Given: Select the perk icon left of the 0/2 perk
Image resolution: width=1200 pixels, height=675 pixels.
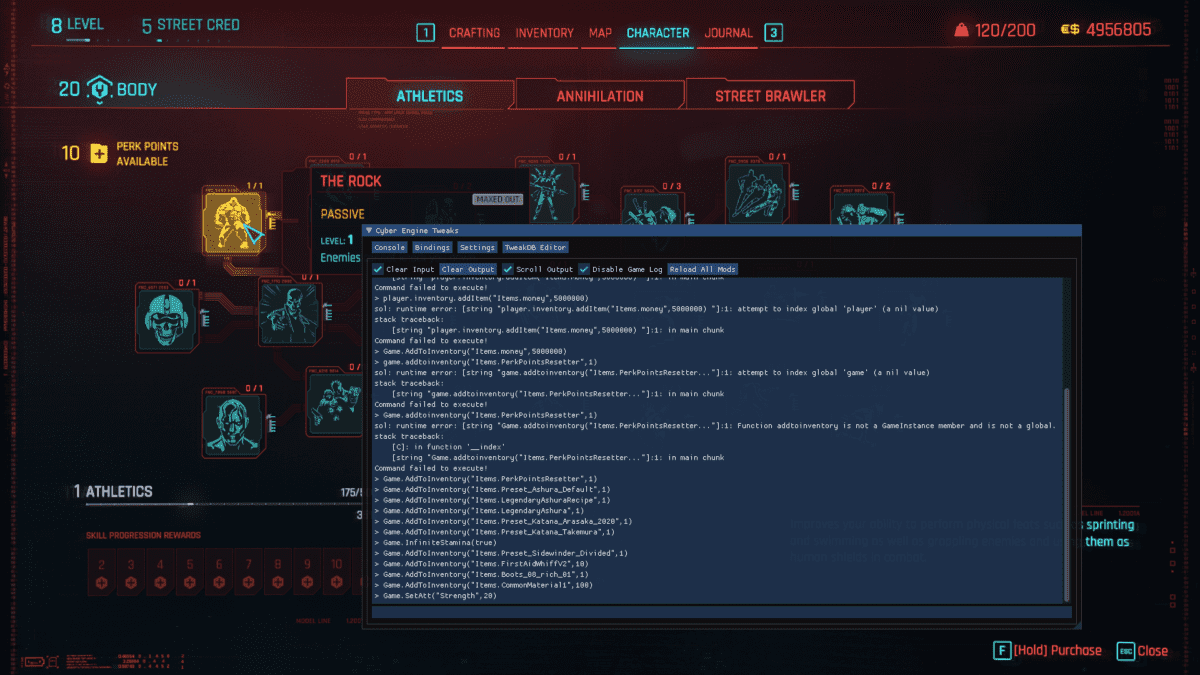Looking at the screenshot, I should (x=757, y=192).
